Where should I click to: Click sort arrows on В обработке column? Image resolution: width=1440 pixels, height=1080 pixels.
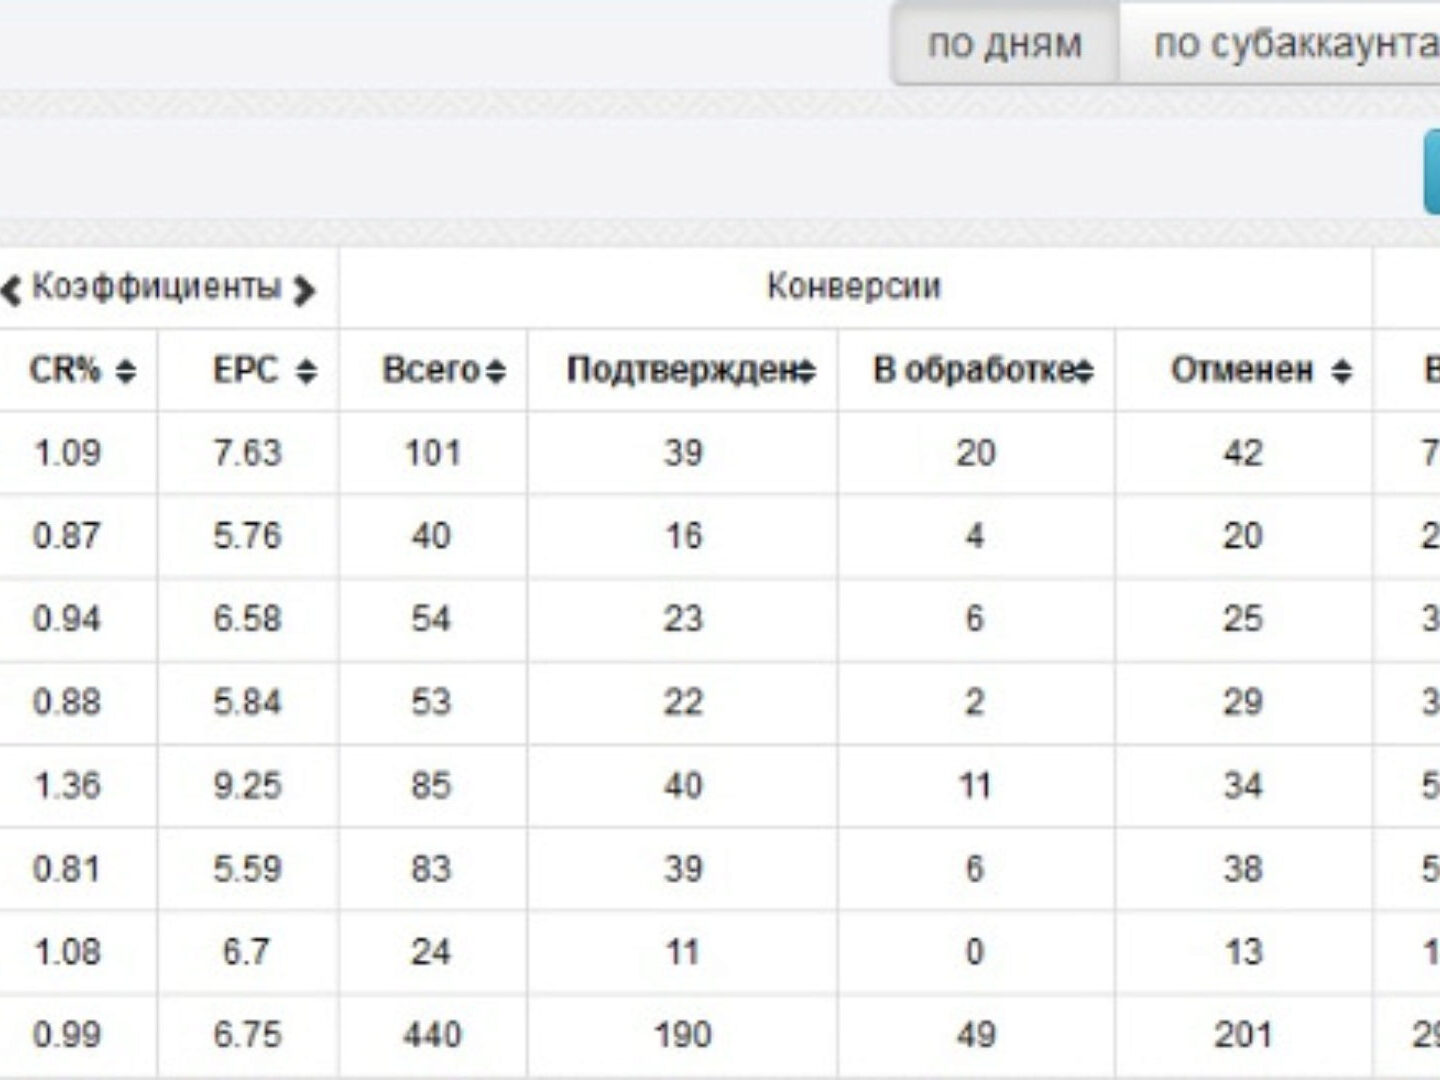point(1084,372)
